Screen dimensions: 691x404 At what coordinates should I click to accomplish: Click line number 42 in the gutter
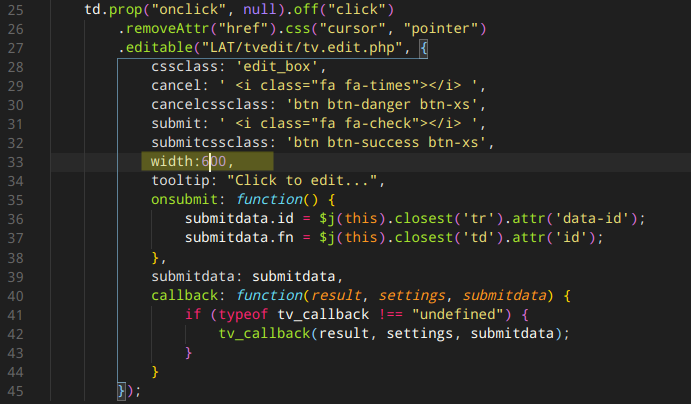click(15, 334)
